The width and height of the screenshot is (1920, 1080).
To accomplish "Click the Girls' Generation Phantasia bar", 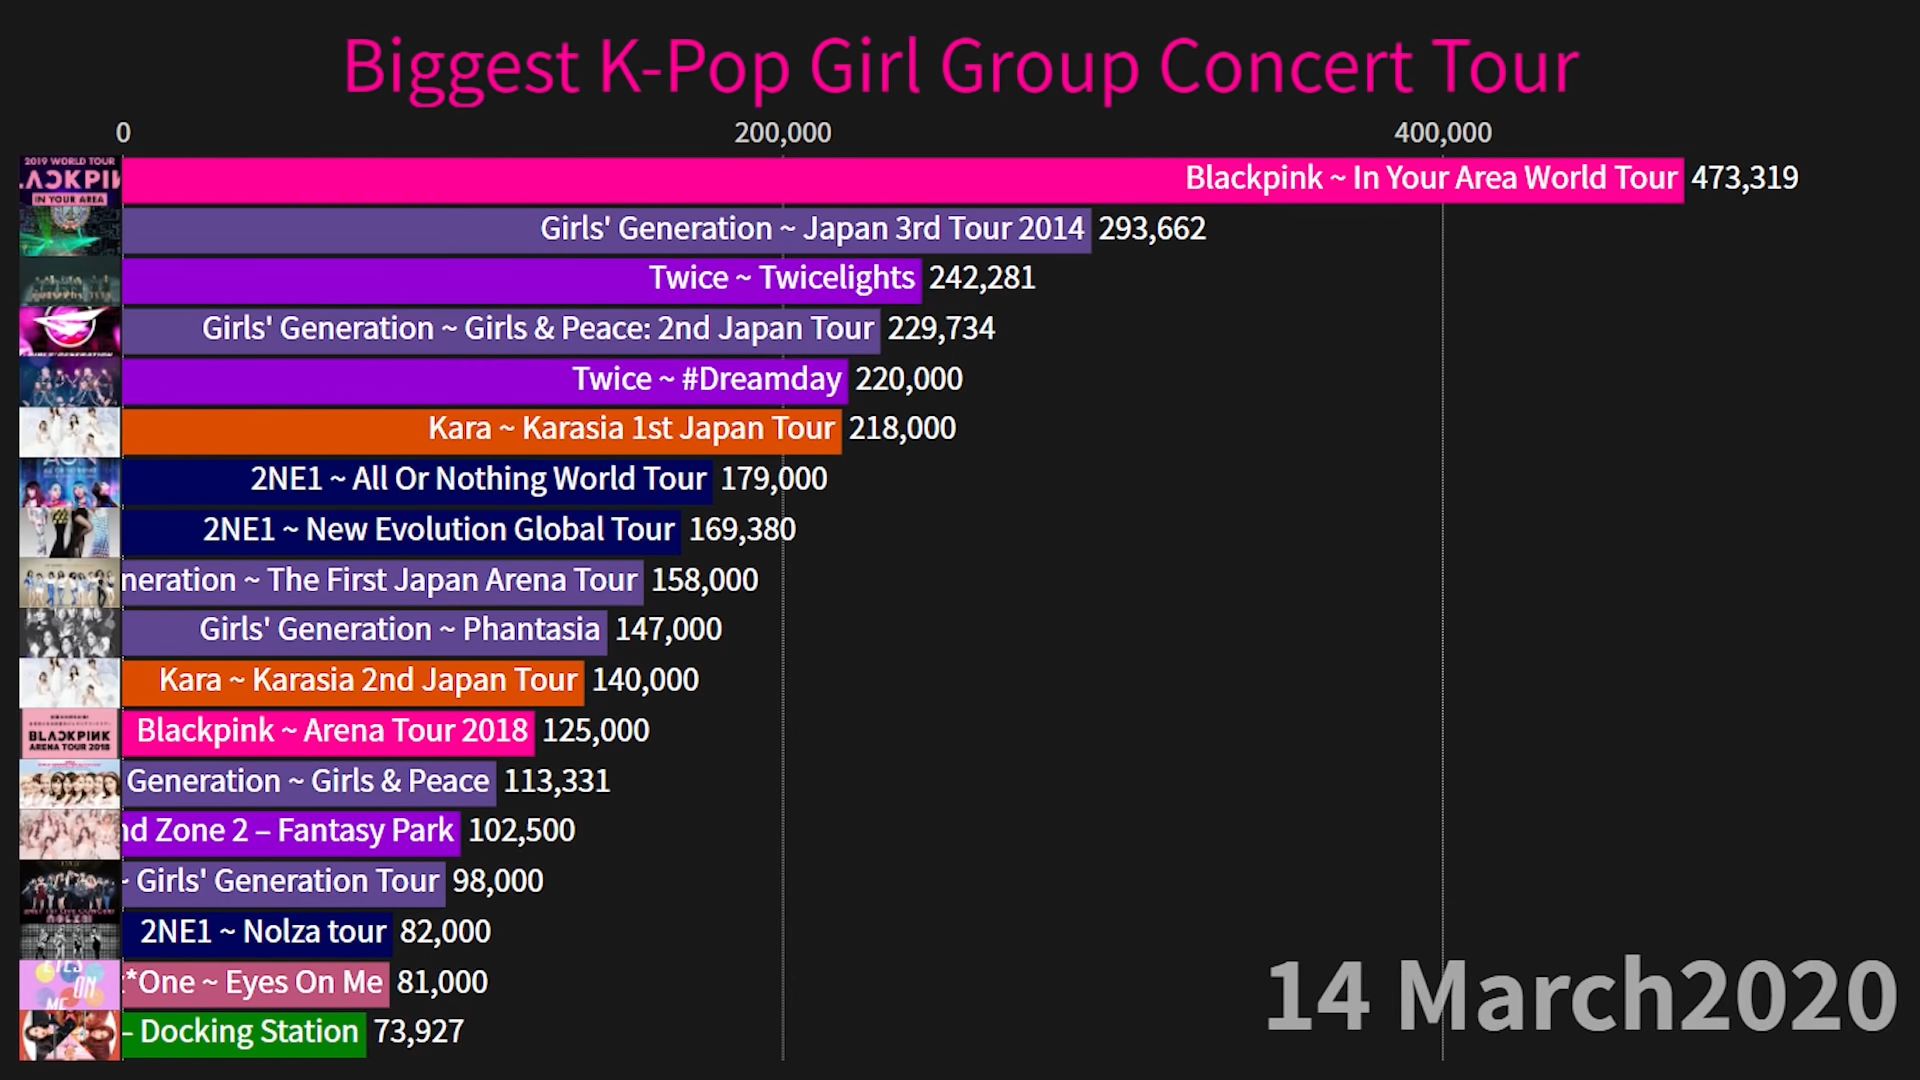I will 365,630.
